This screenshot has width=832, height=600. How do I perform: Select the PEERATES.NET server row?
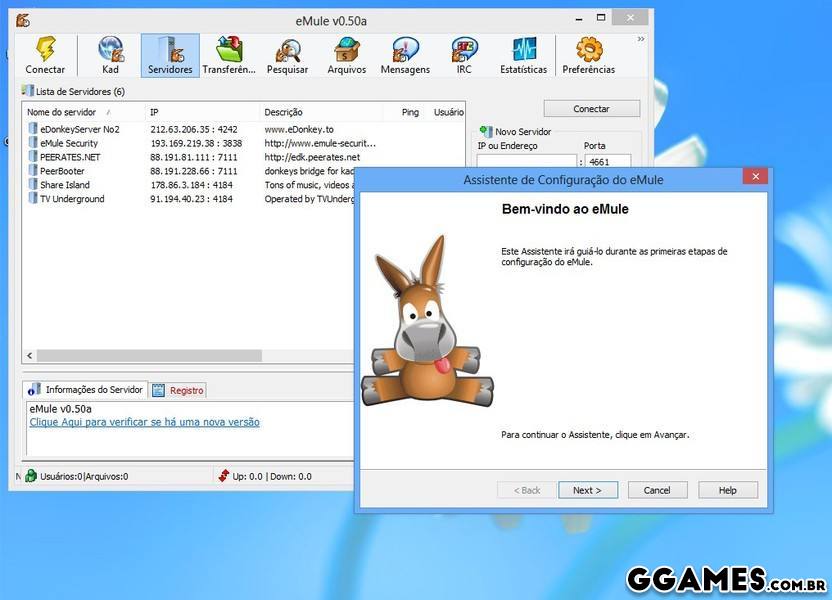tap(70, 157)
